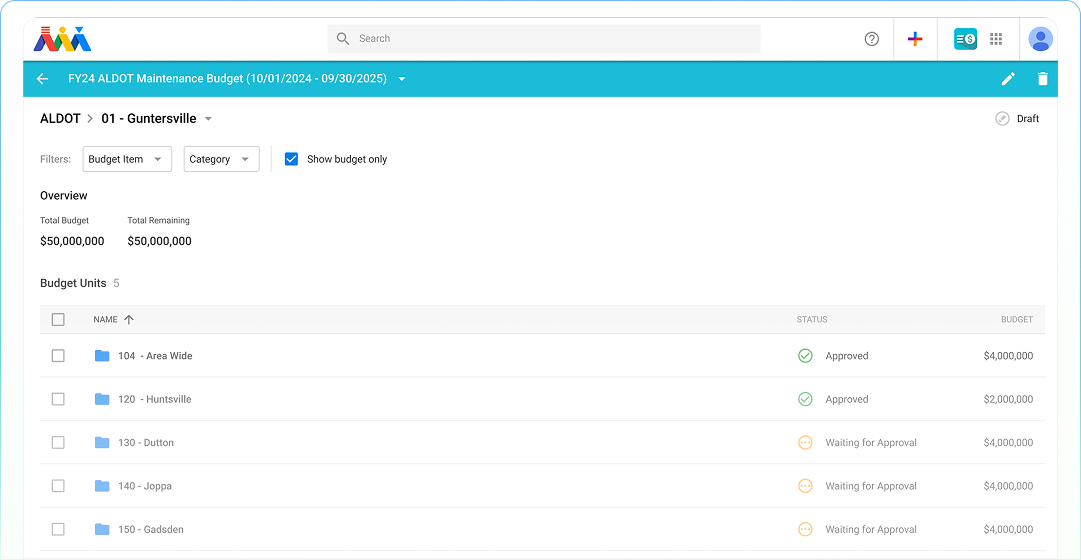Select the 140 - Joppa row checkbox

coord(59,486)
